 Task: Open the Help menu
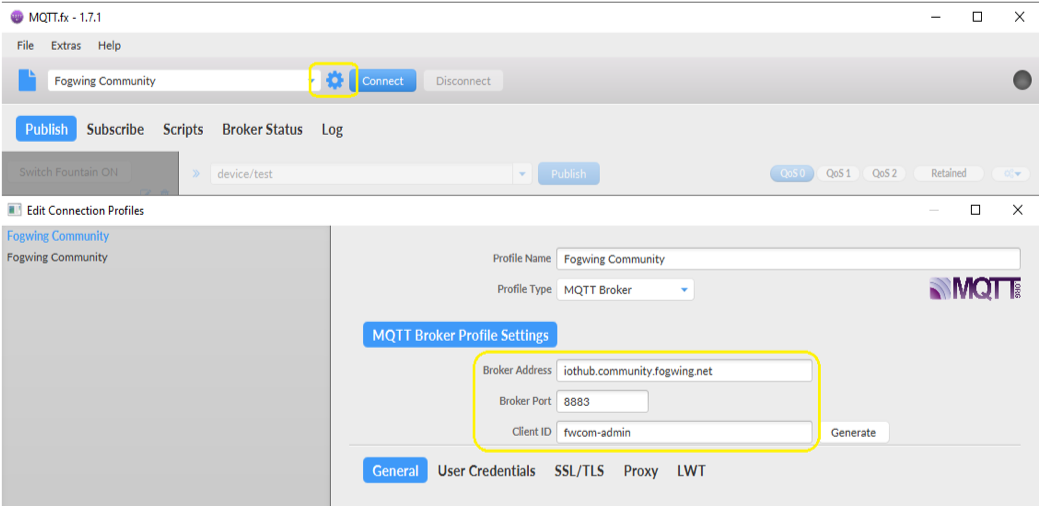tap(109, 46)
